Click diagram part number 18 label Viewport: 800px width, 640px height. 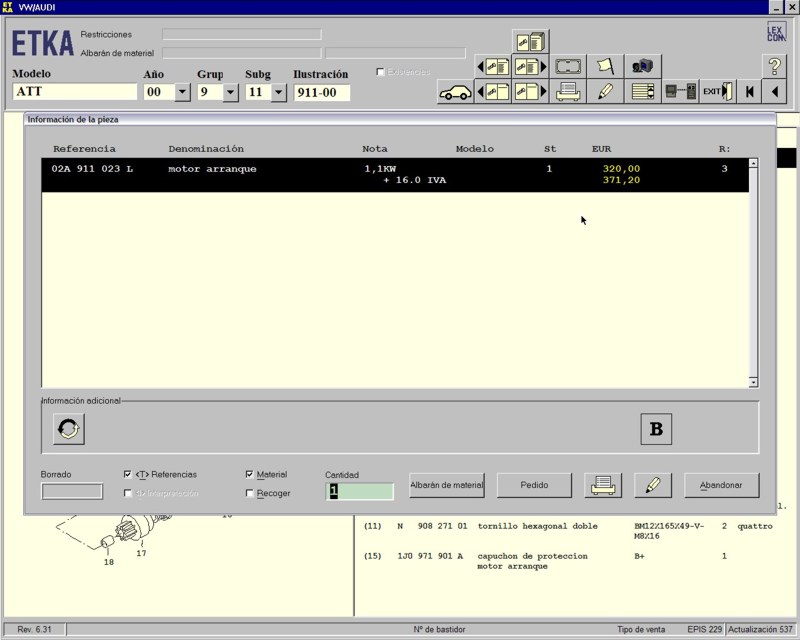(x=109, y=562)
